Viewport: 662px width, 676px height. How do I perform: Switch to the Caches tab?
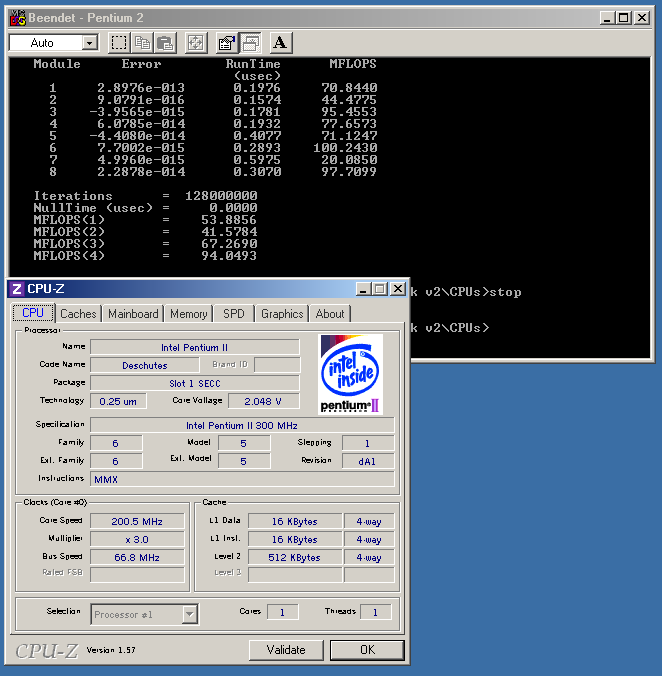coord(78,313)
